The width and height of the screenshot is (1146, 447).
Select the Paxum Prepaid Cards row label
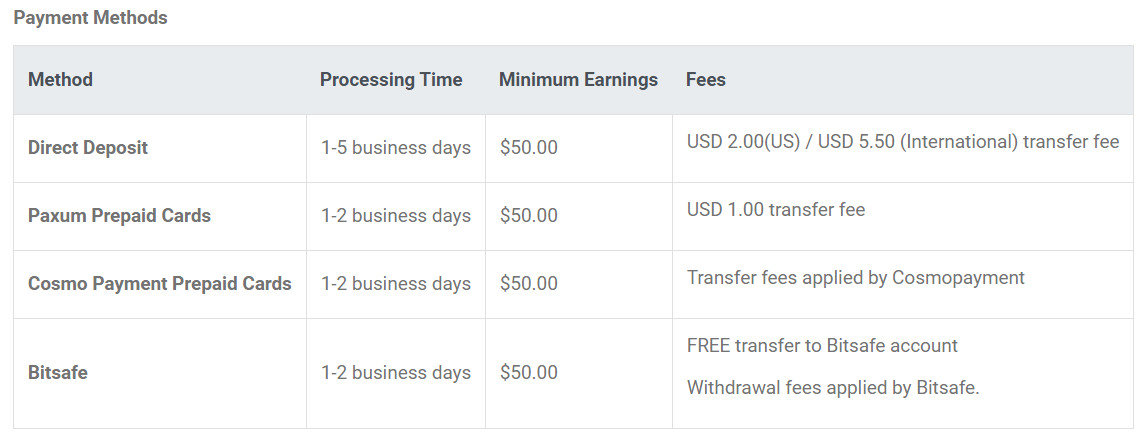[x=119, y=215]
